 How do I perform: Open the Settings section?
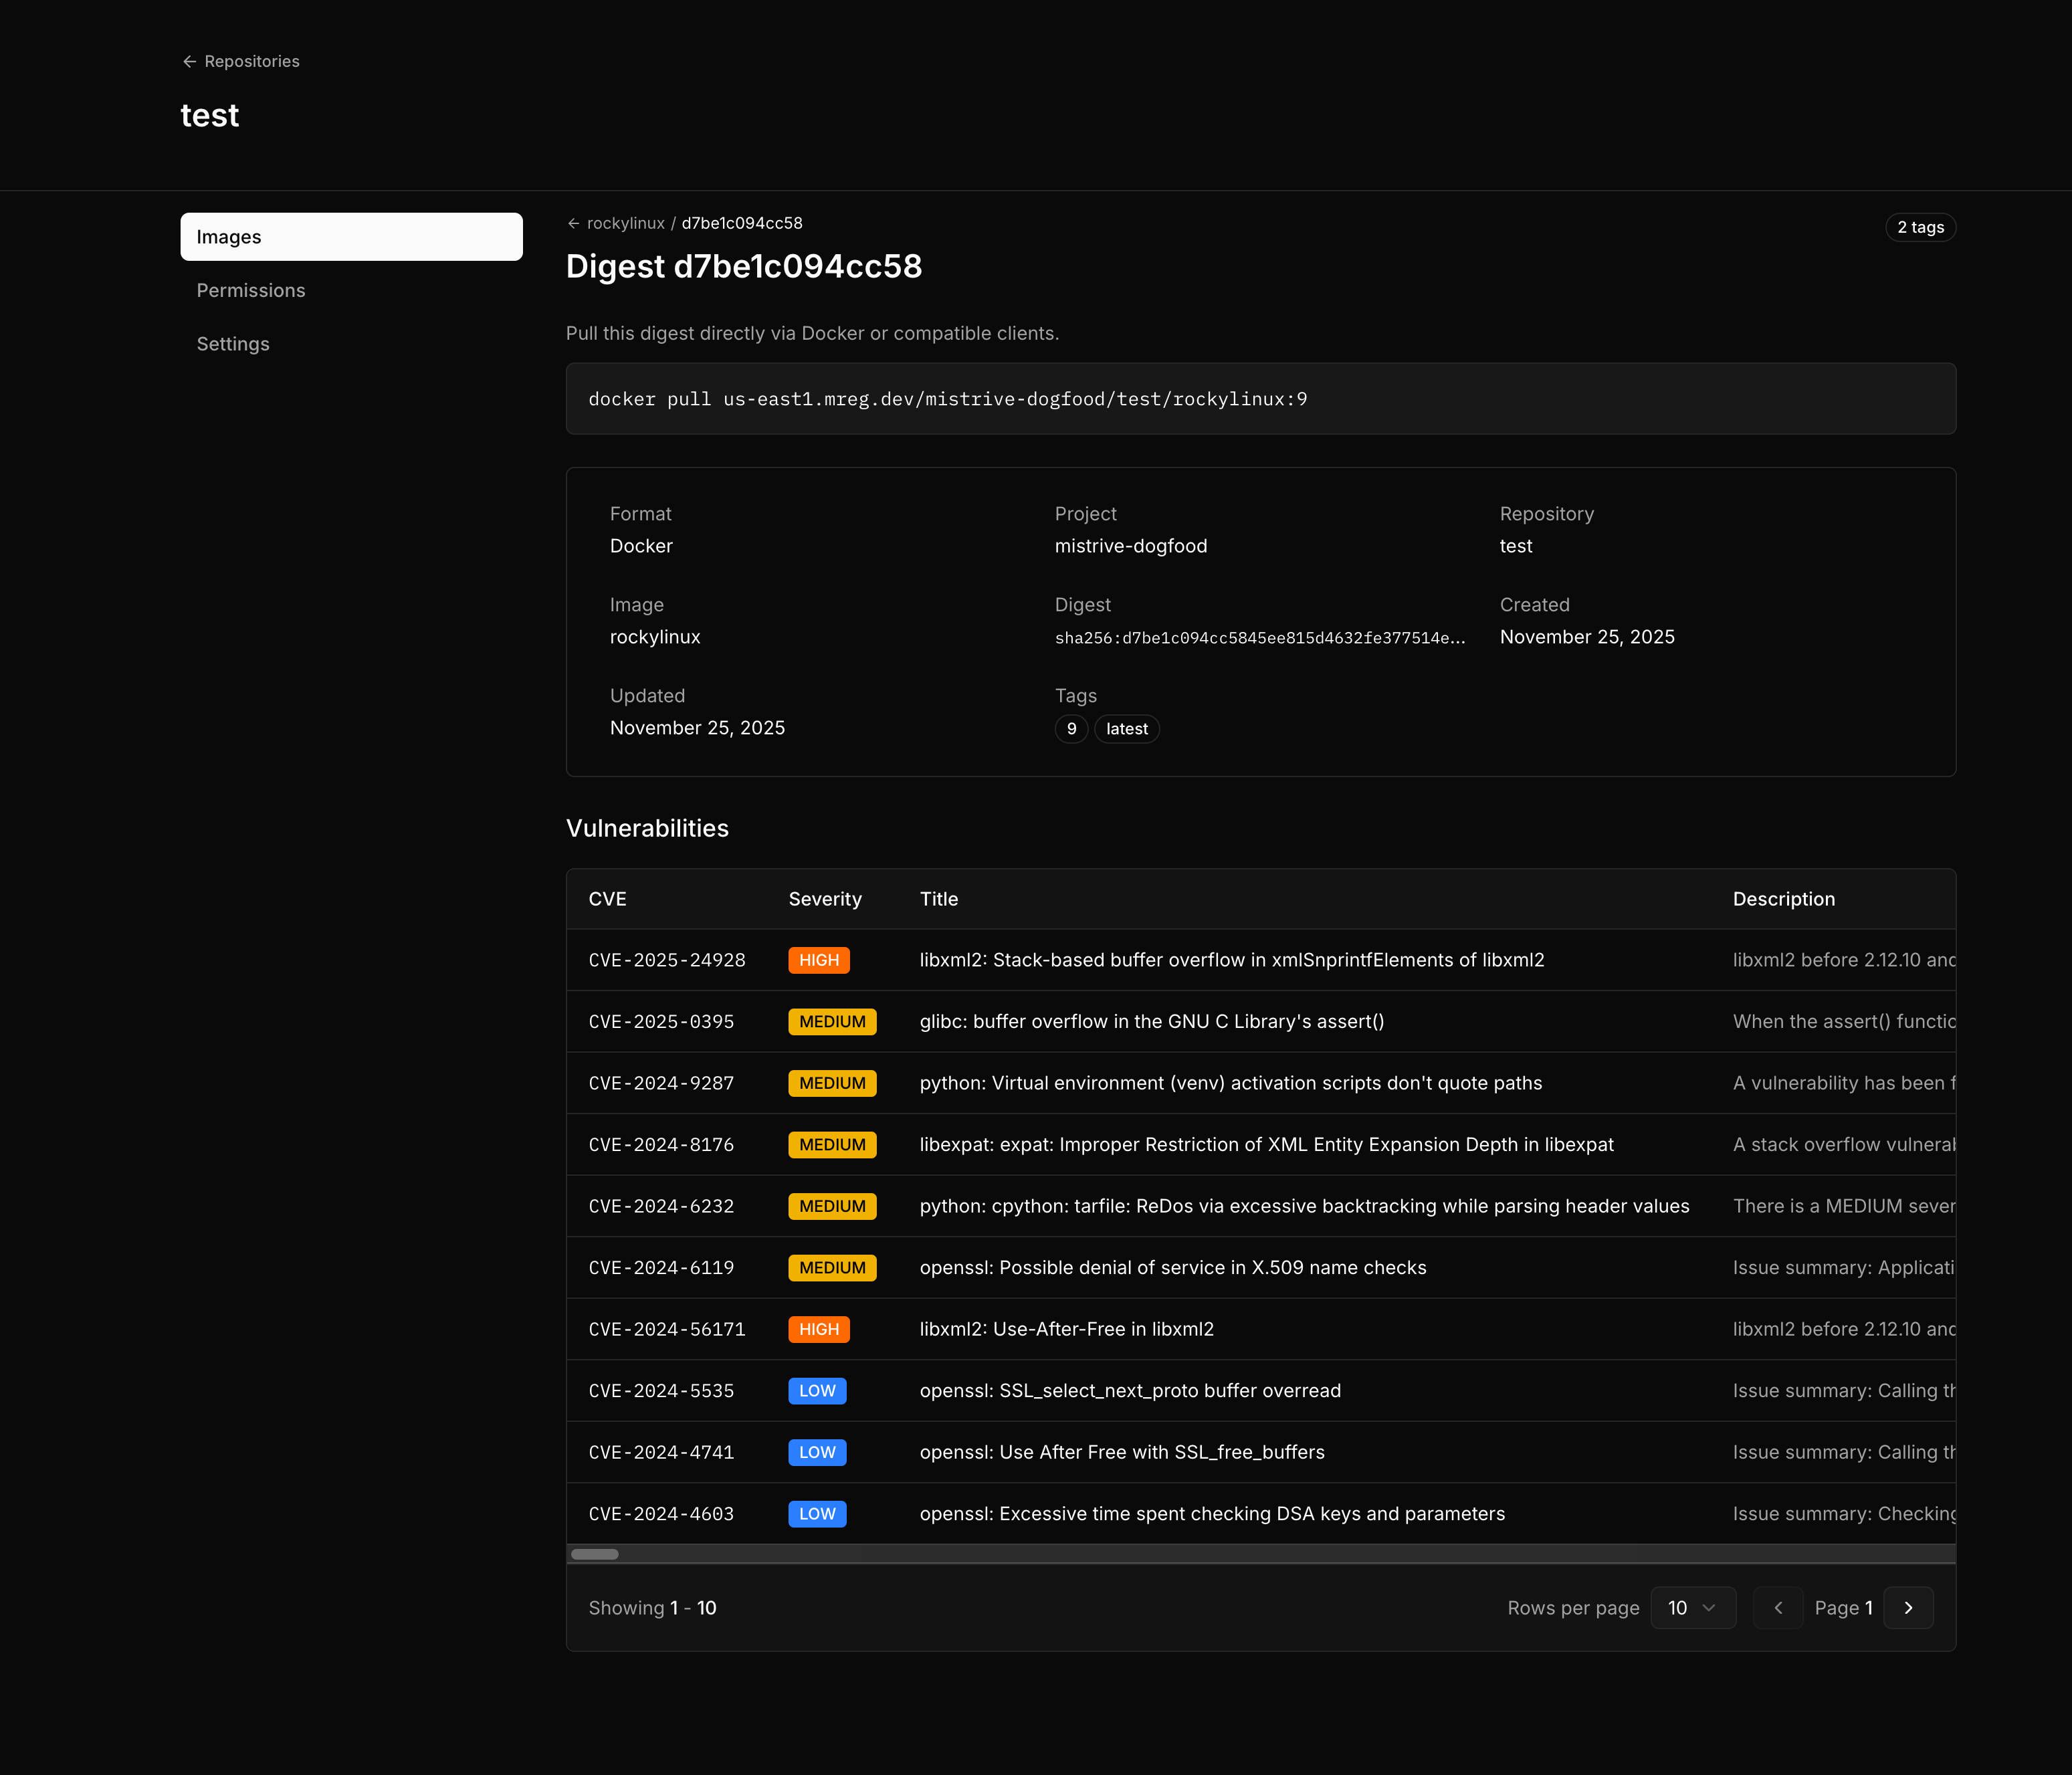point(233,343)
